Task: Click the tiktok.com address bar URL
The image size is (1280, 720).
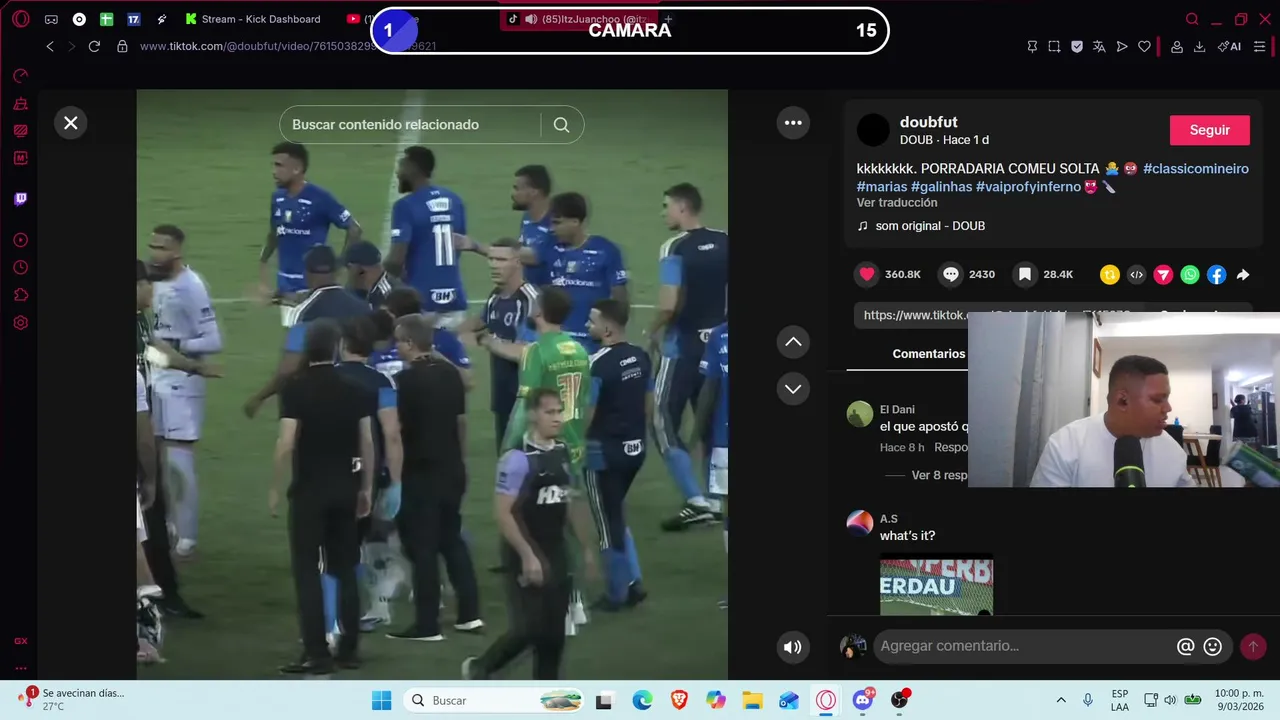Action: tap(288, 46)
